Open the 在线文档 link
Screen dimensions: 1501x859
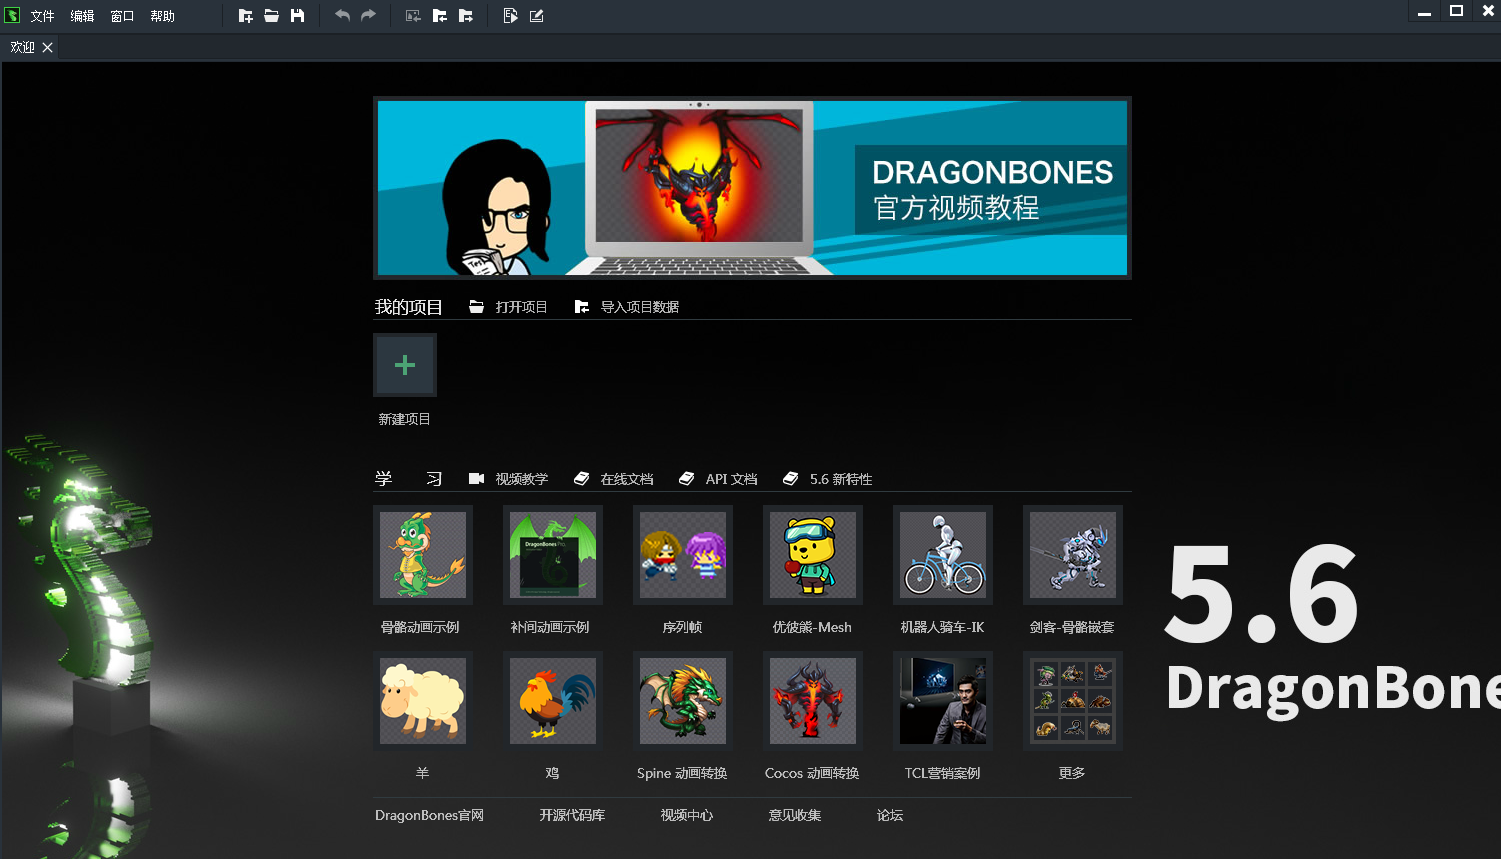pos(627,479)
